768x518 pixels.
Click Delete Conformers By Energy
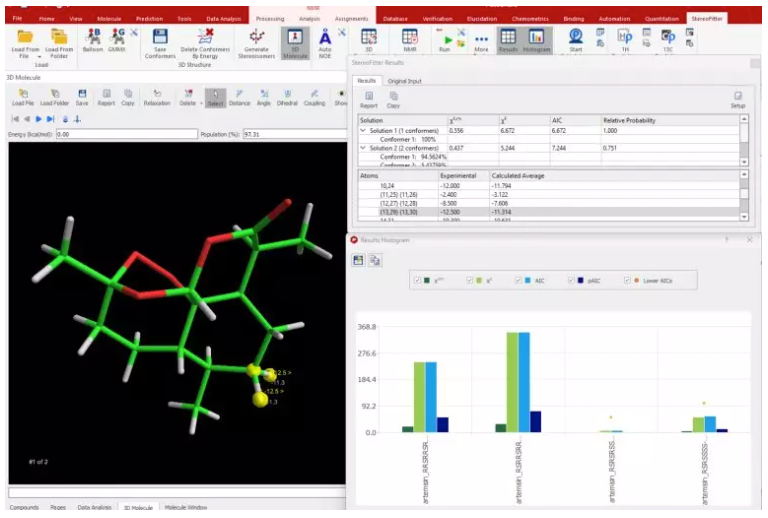coord(204,41)
